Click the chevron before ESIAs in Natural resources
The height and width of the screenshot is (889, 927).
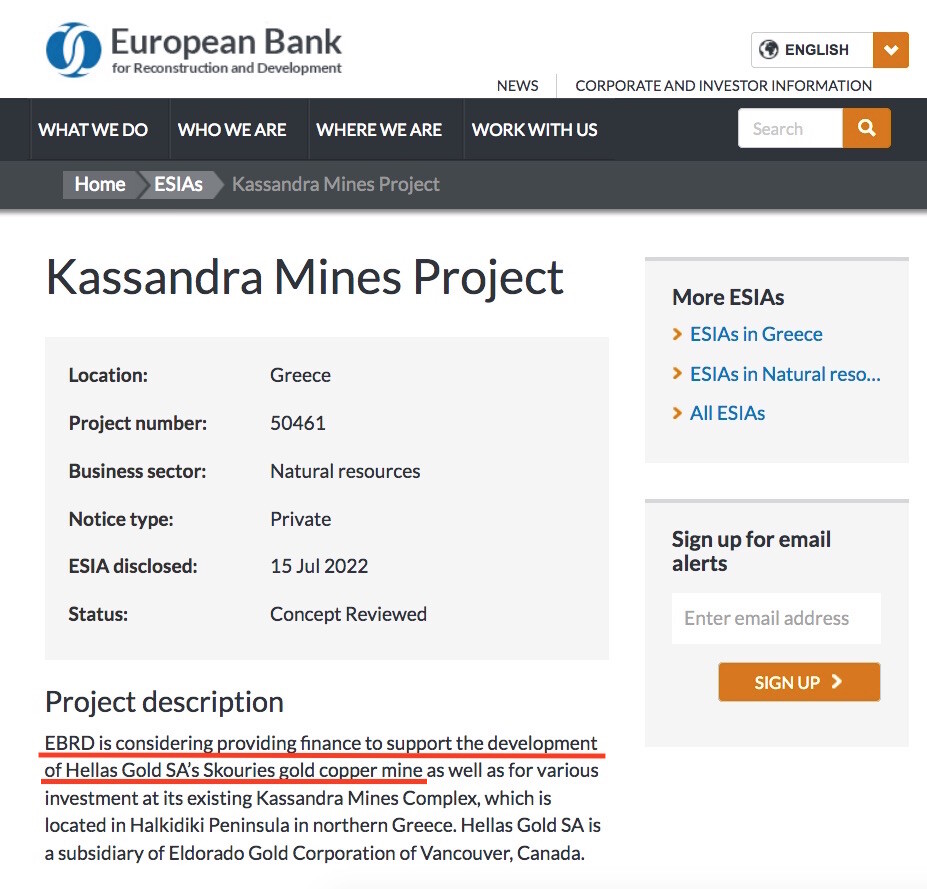[x=677, y=374]
